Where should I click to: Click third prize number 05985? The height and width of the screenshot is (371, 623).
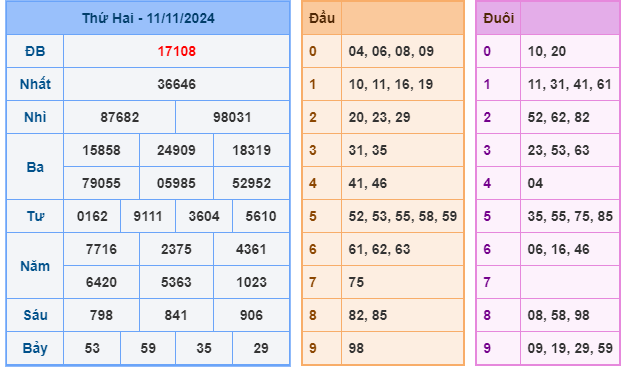(176, 183)
